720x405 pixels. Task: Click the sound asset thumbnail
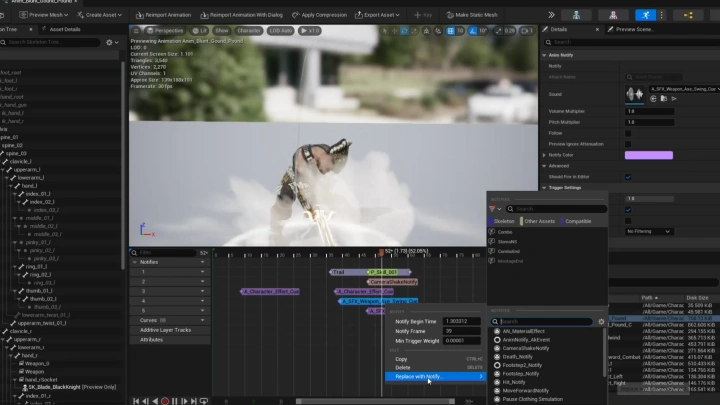click(635, 94)
